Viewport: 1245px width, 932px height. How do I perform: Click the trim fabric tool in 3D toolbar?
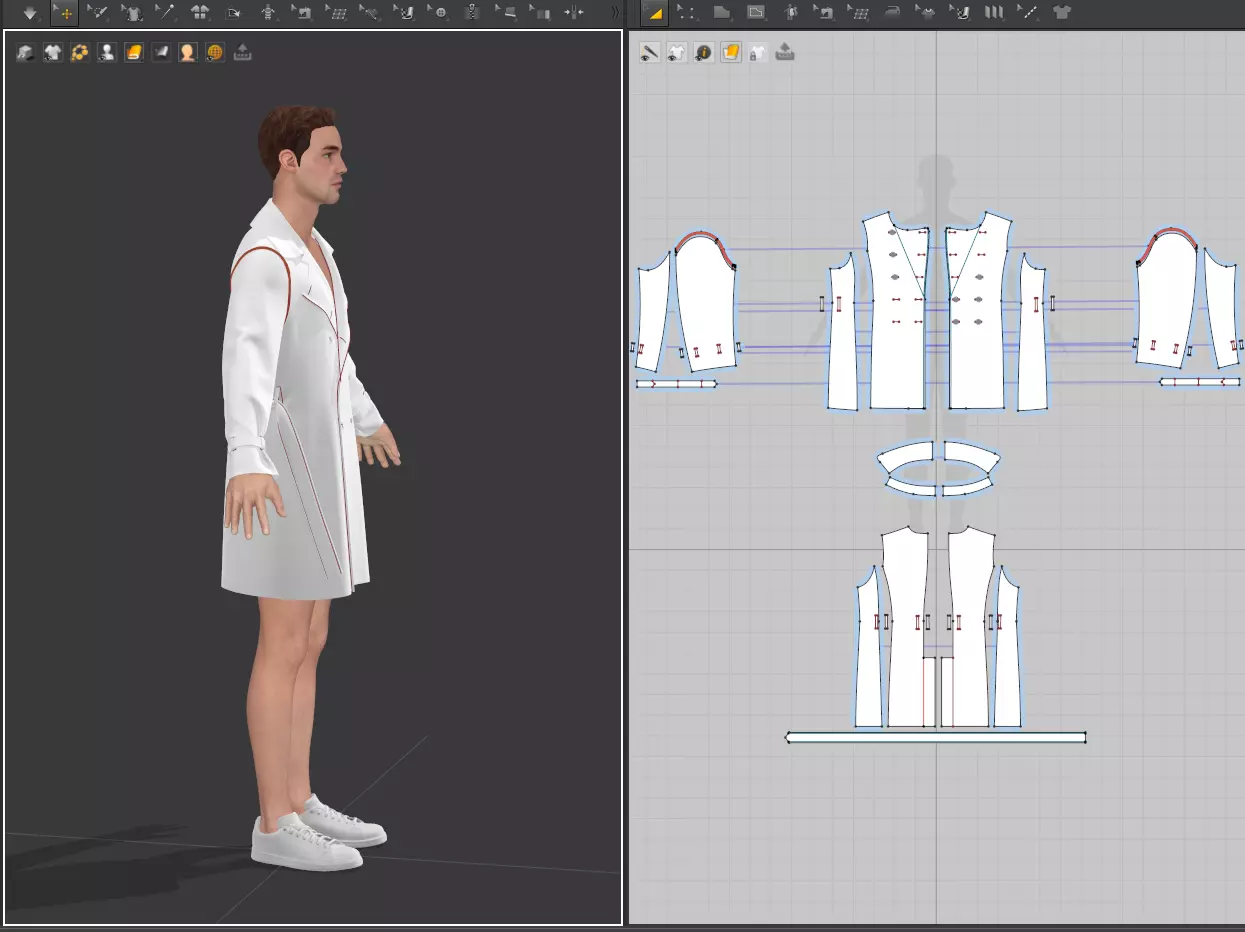pyautogui.click(x=507, y=13)
